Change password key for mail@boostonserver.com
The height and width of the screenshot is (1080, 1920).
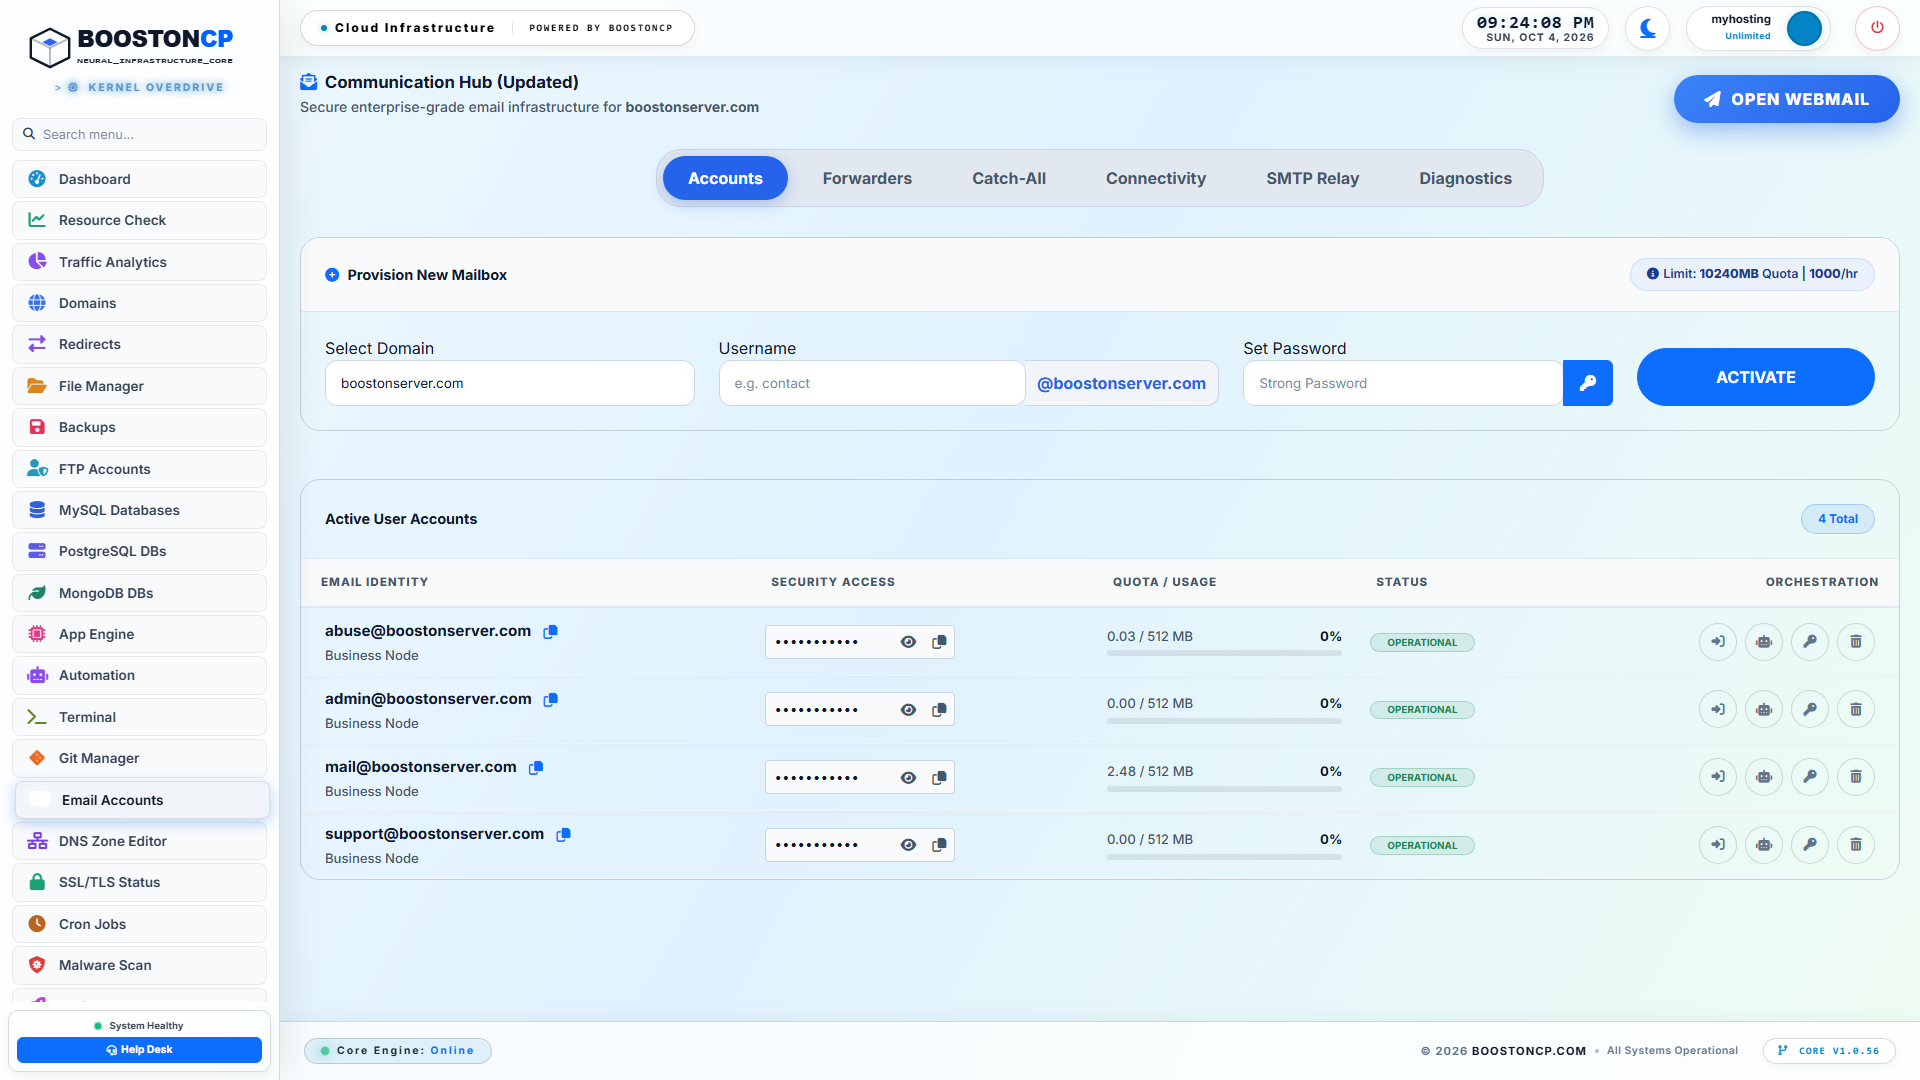pyautogui.click(x=1810, y=777)
